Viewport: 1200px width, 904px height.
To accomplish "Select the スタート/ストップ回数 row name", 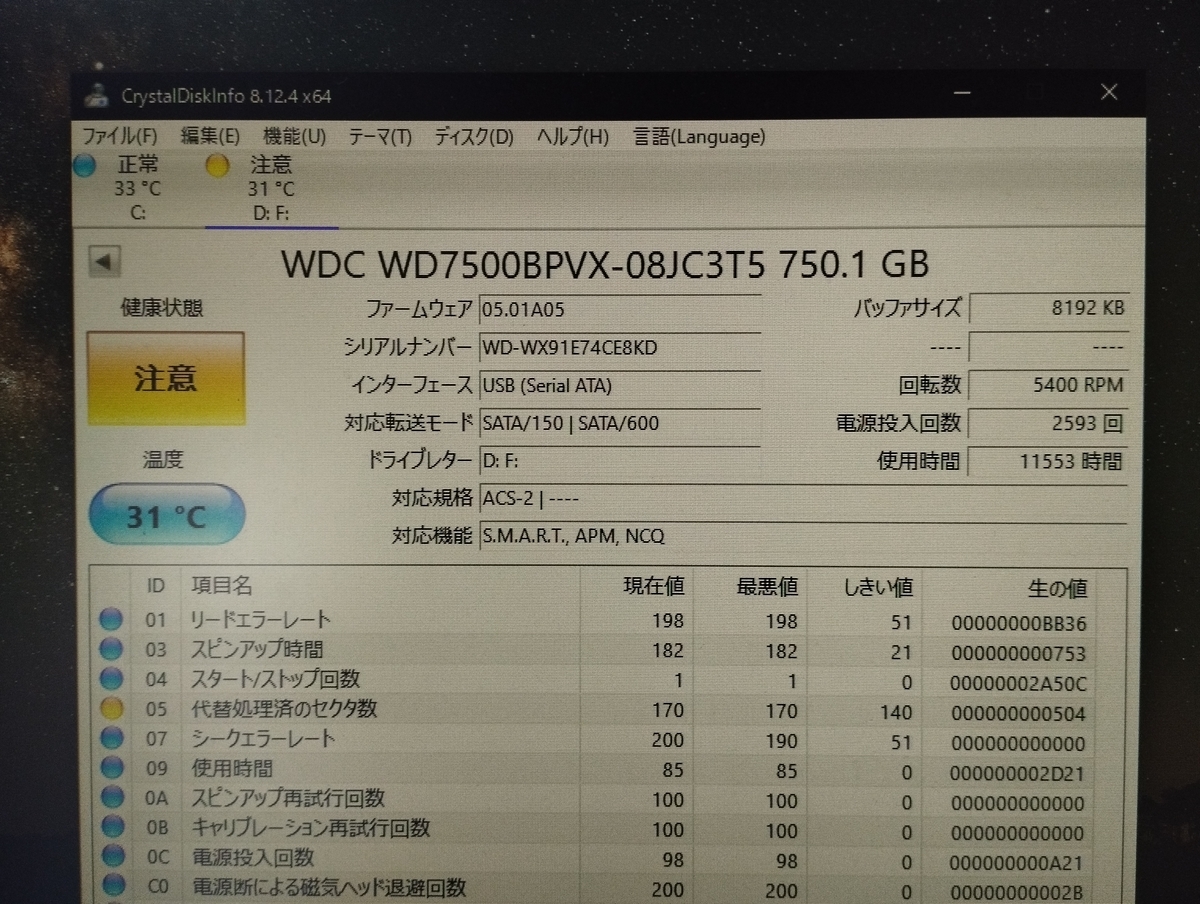I will click(x=275, y=680).
